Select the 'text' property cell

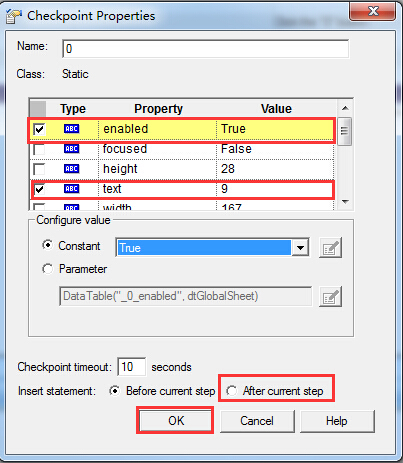(x=157, y=189)
